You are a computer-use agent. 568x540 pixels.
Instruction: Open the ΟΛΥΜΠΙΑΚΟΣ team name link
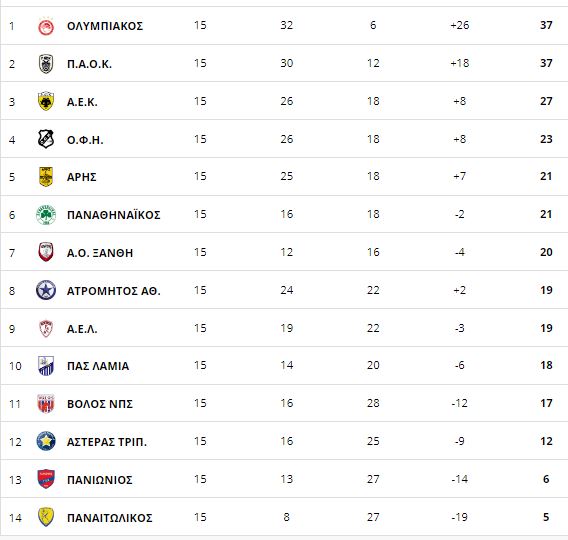pos(105,26)
